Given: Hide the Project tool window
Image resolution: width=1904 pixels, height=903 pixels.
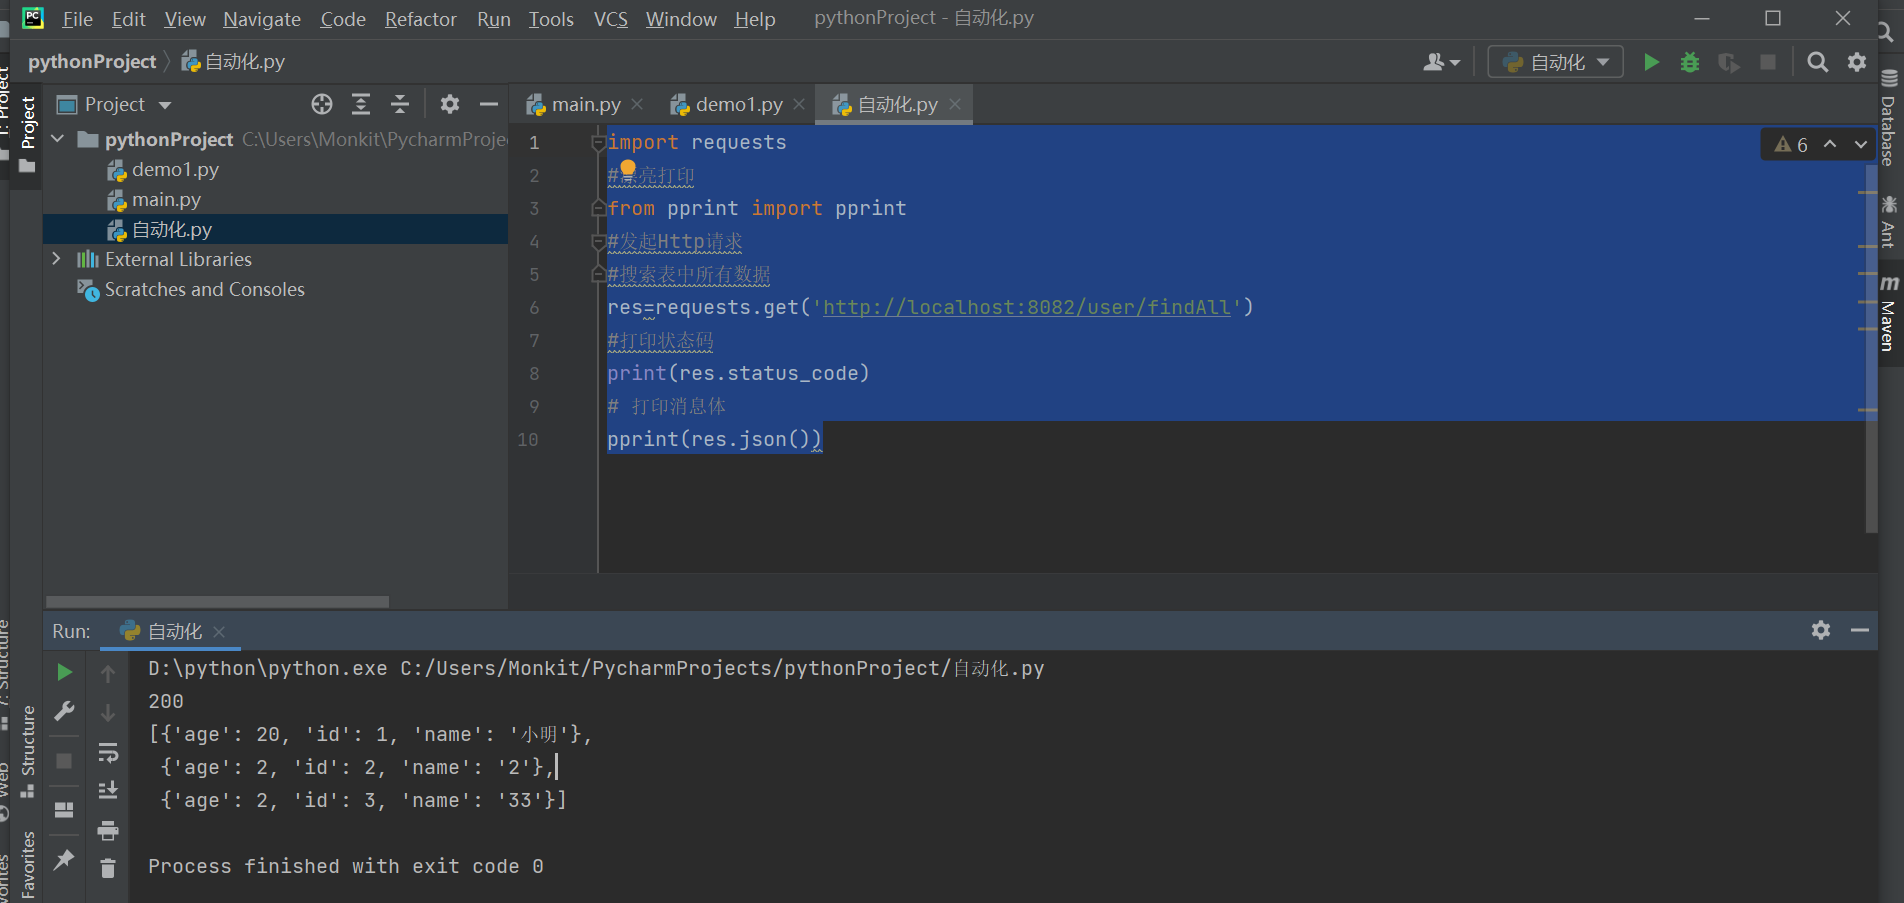Looking at the screenshot, I should tap(489, 104).
